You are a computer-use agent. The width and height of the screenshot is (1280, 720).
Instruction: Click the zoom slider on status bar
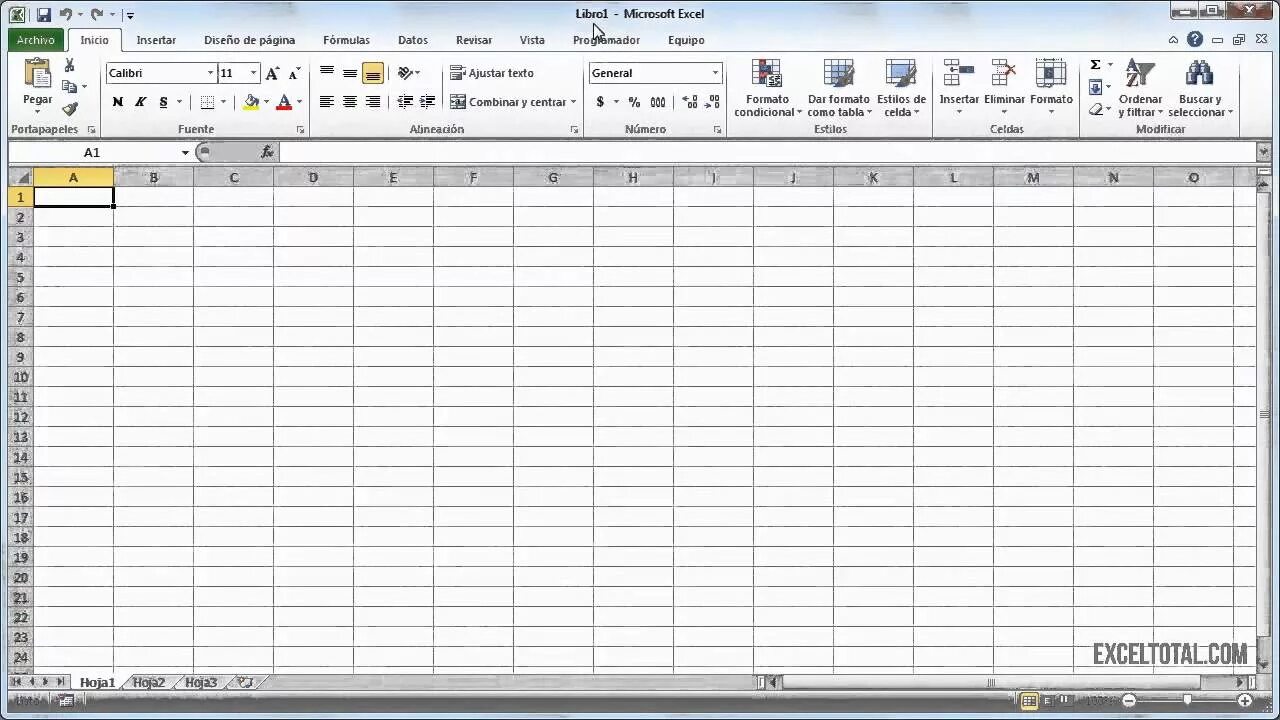(x=1187, y=701)
